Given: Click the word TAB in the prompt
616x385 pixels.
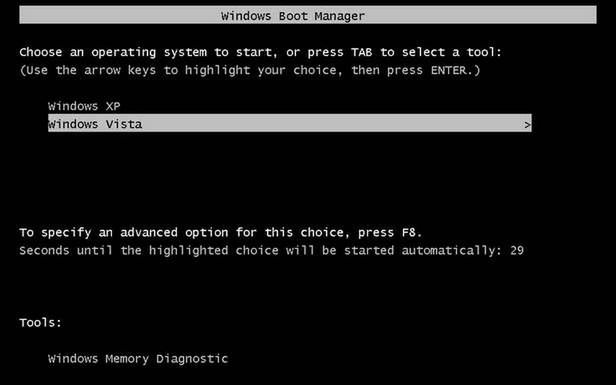Looking at the screenshot, I should (x=361, y=52).
